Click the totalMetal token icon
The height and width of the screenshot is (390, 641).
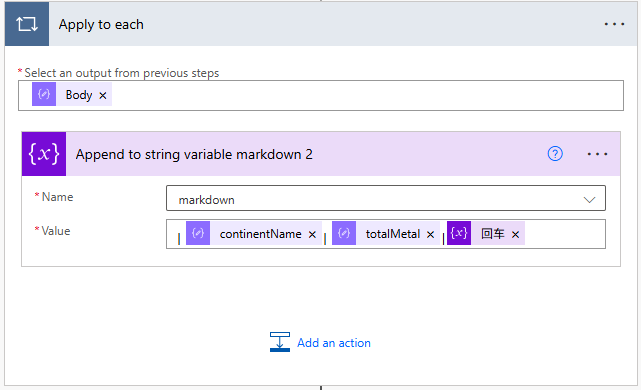coord(344,233)
